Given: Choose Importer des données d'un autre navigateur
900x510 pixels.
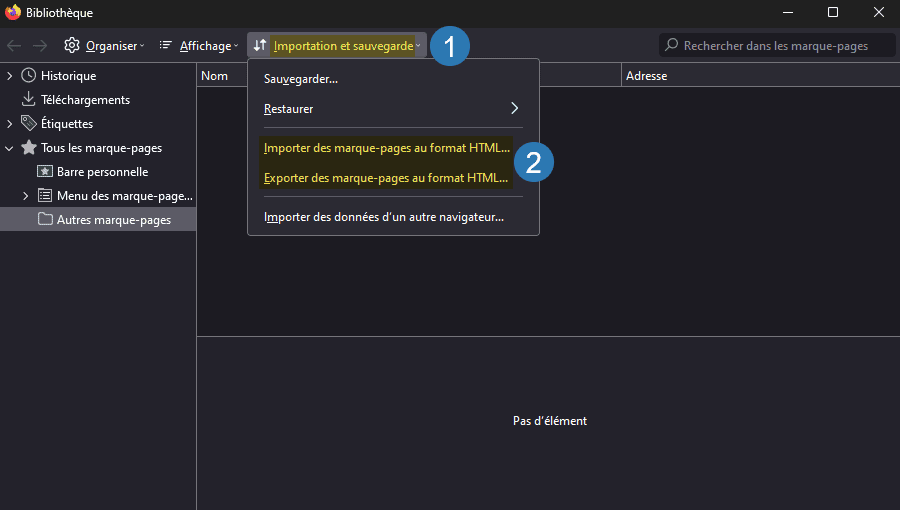Looking at the screenshot, I should coord(393,217).
